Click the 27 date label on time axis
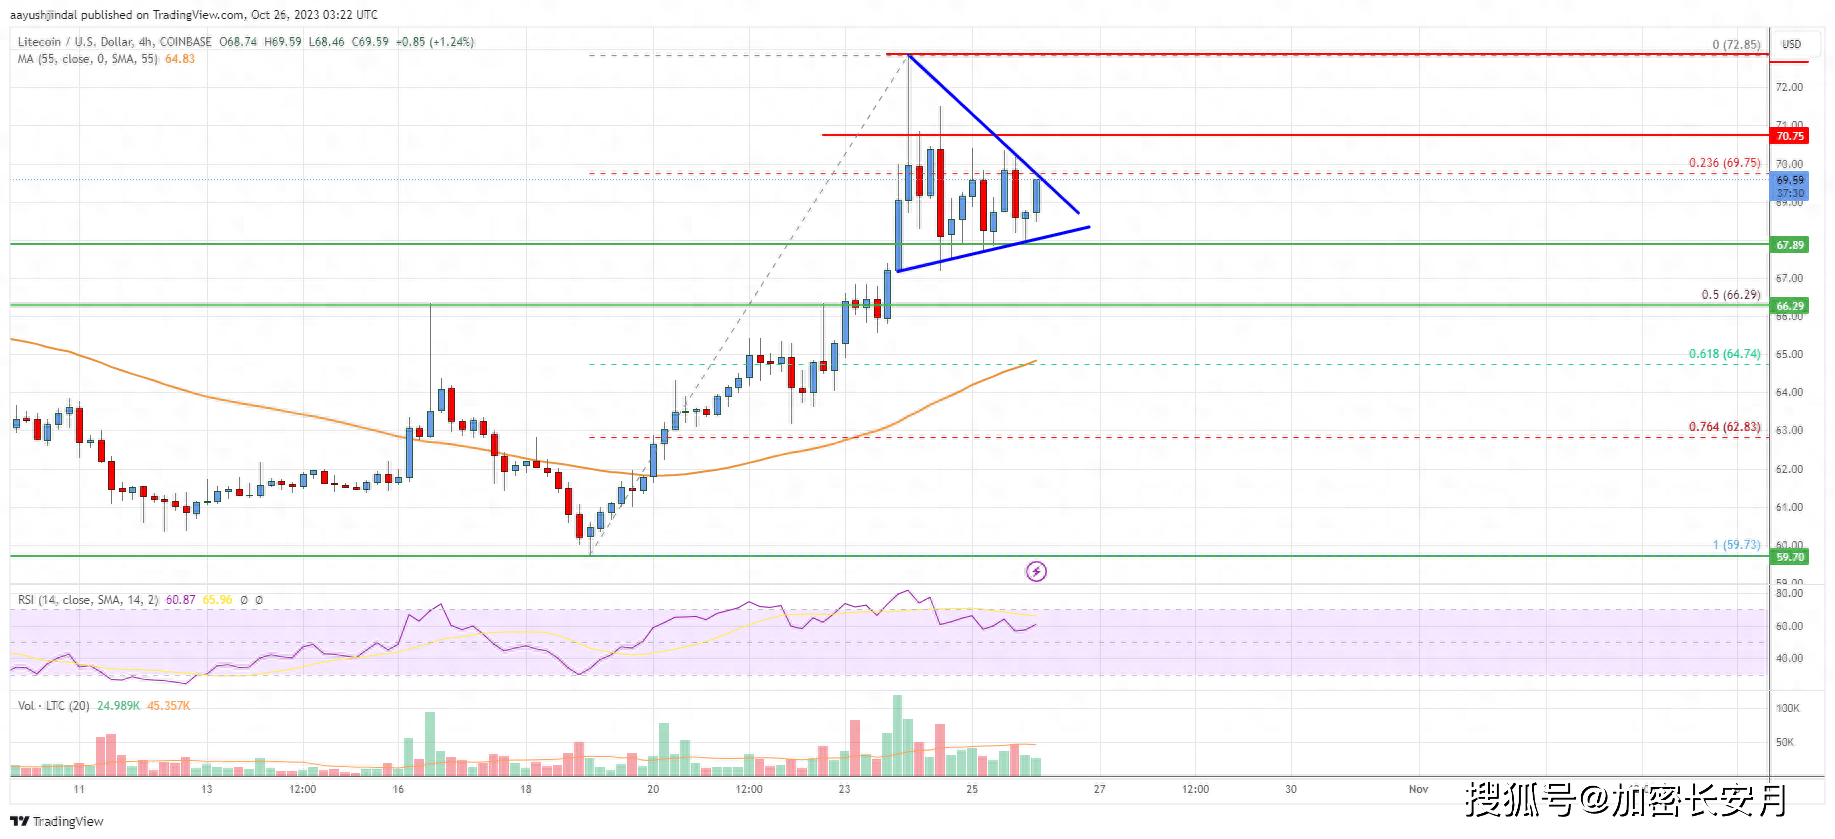 click(x=1099, y=789)
